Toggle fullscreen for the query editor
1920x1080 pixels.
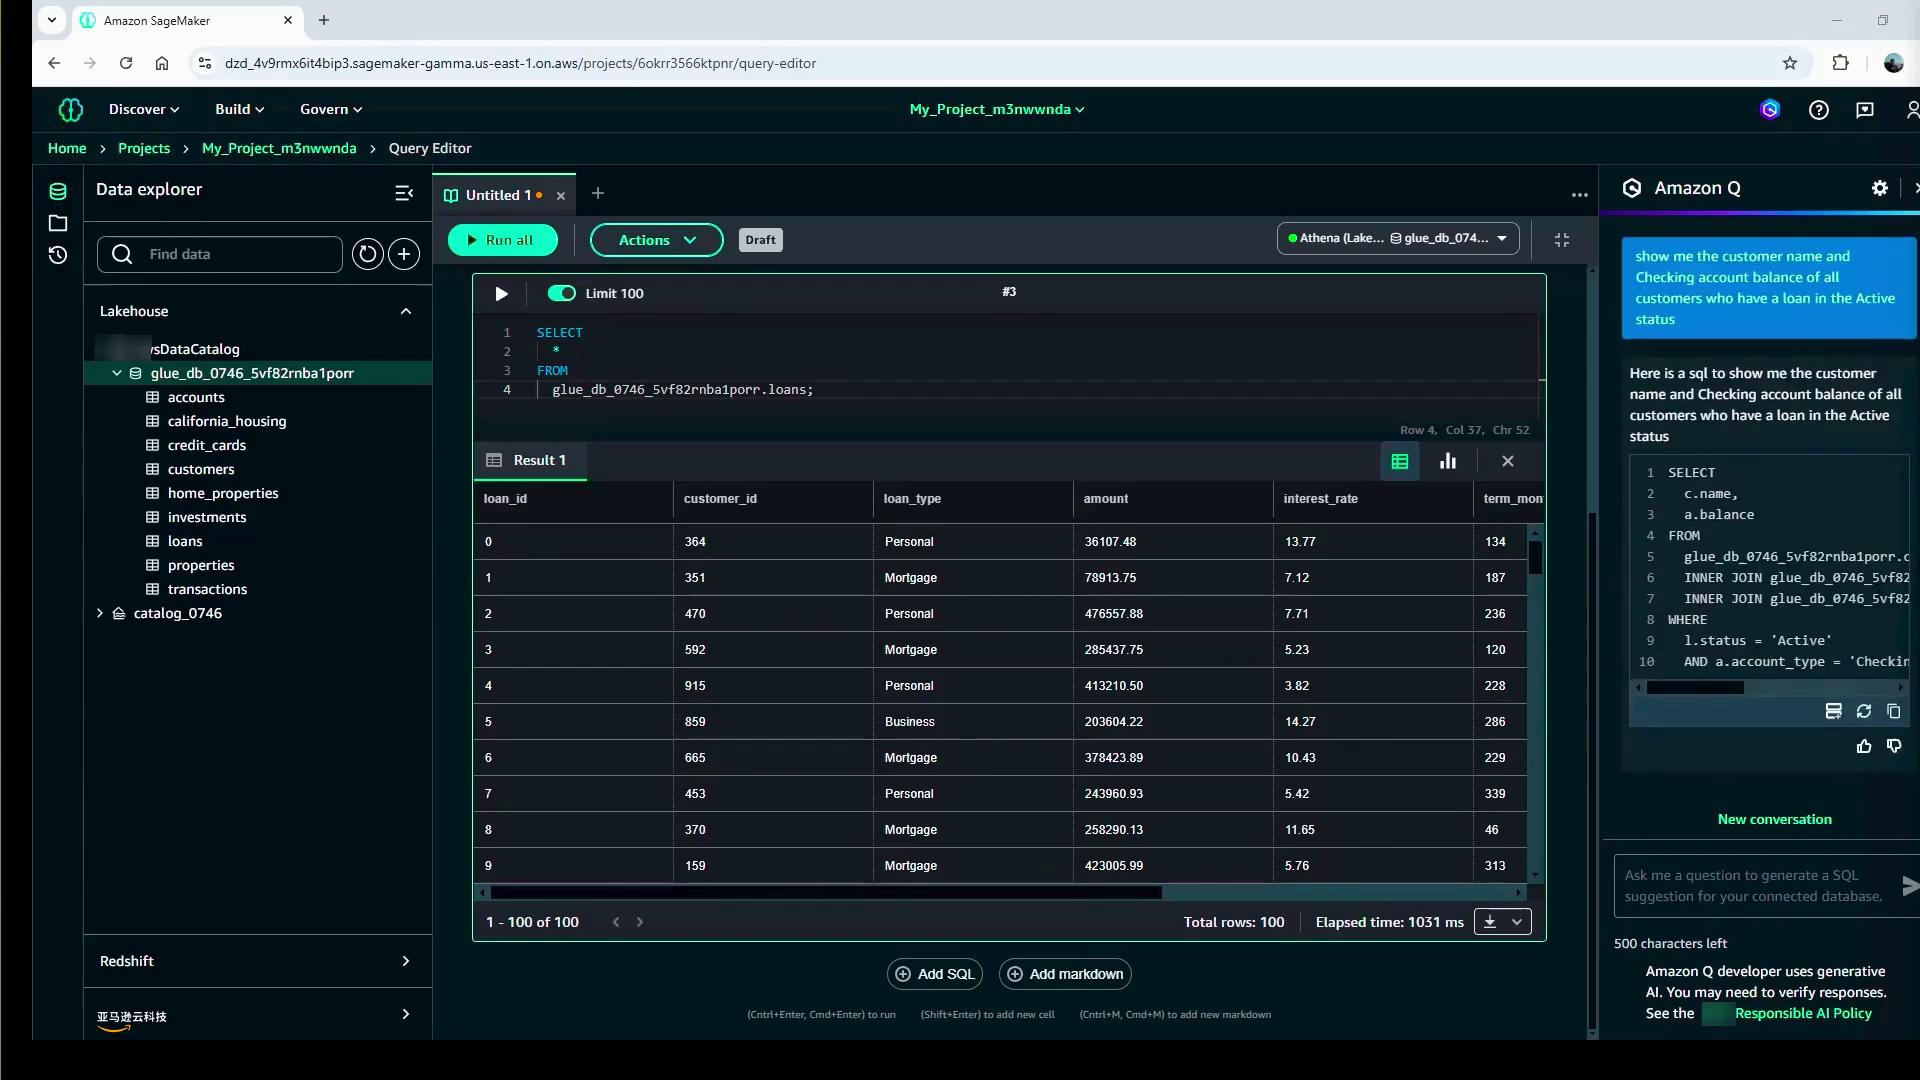pyautogui.click(x=1562, y=240)
